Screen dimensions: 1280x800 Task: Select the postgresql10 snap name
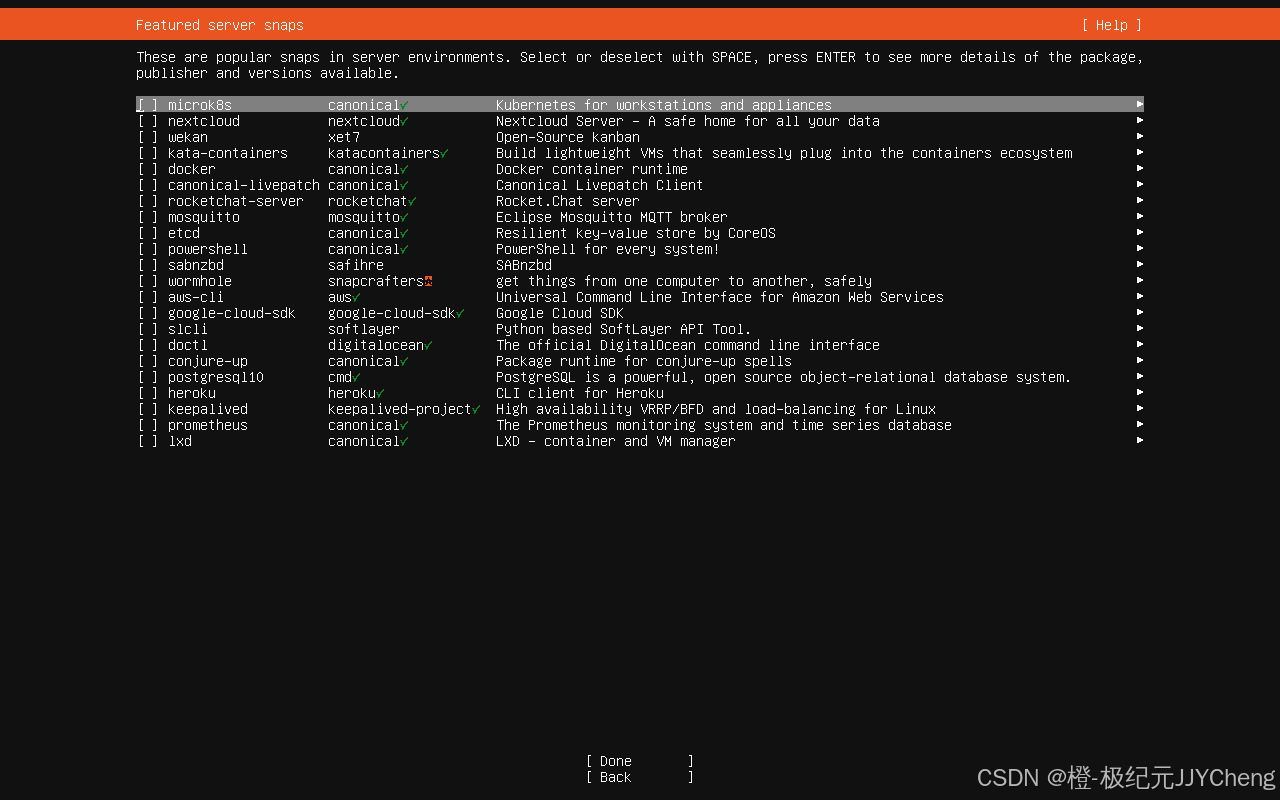[216, 377]
